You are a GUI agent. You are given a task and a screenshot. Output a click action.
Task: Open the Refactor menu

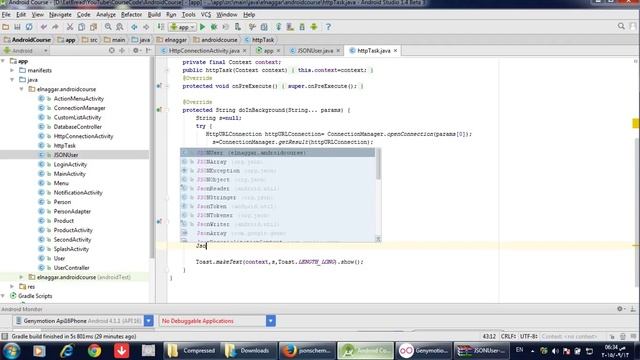[131, 15]
